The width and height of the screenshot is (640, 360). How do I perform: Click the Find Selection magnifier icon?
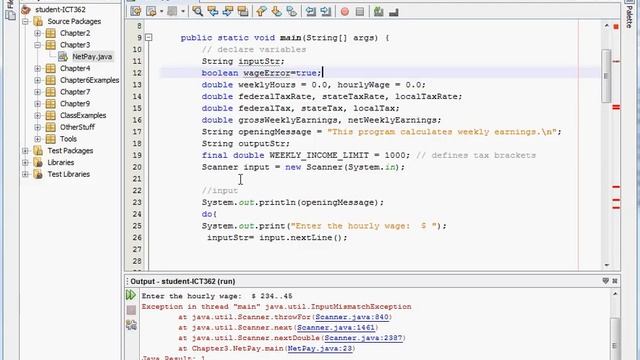point(198,11)
